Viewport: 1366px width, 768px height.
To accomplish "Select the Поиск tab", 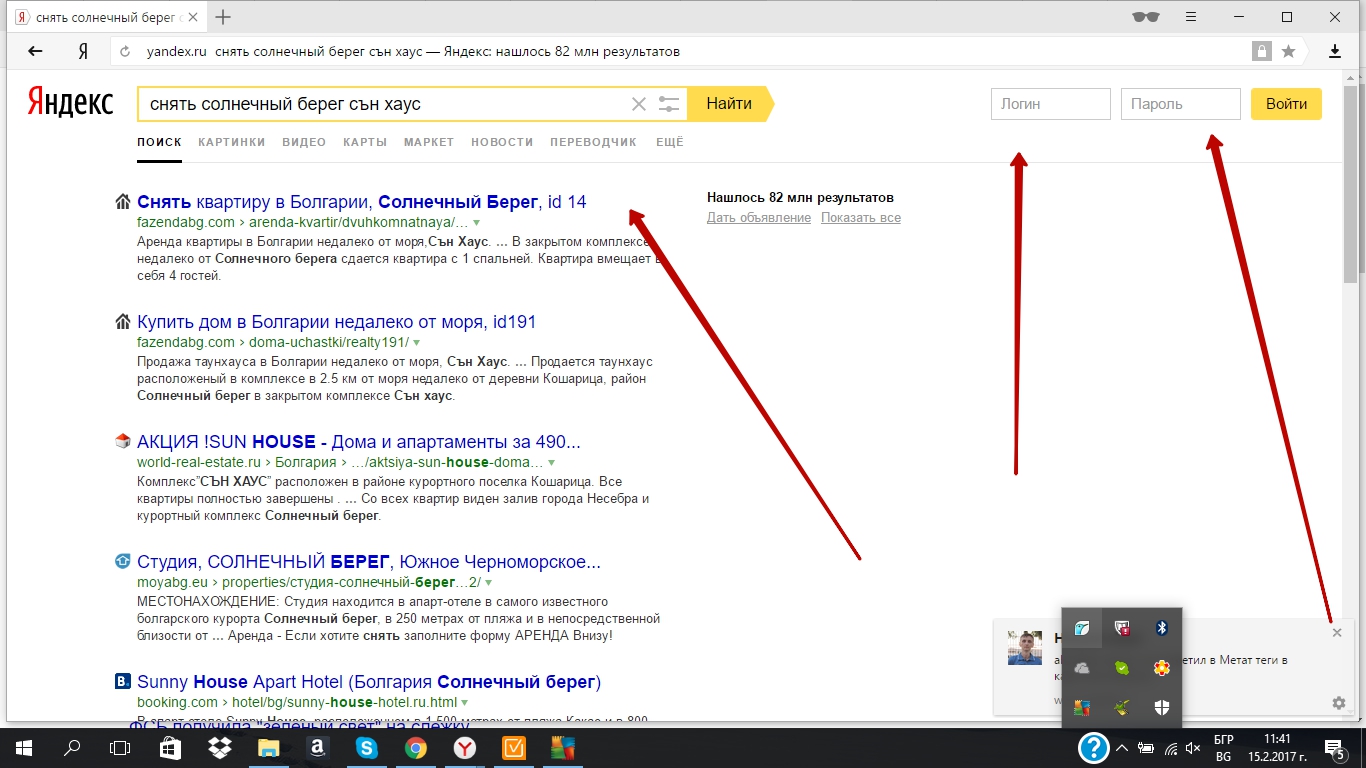I will tap(159, 142).
